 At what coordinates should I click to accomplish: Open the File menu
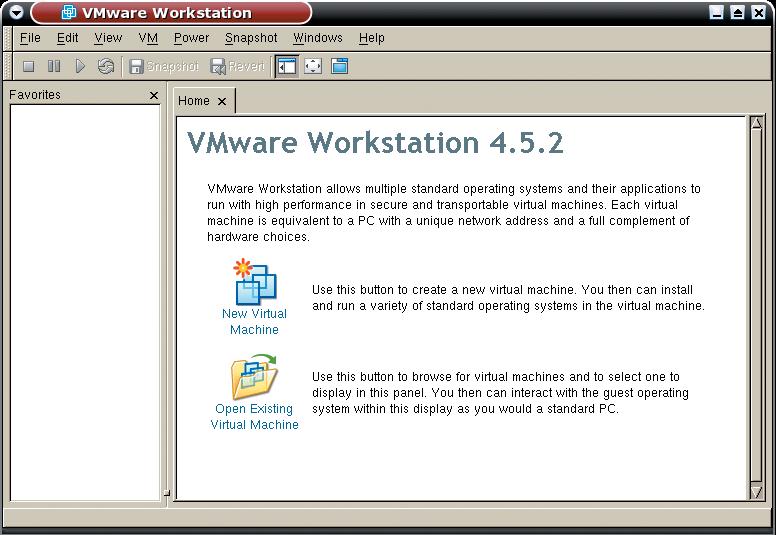pos(30,38)
